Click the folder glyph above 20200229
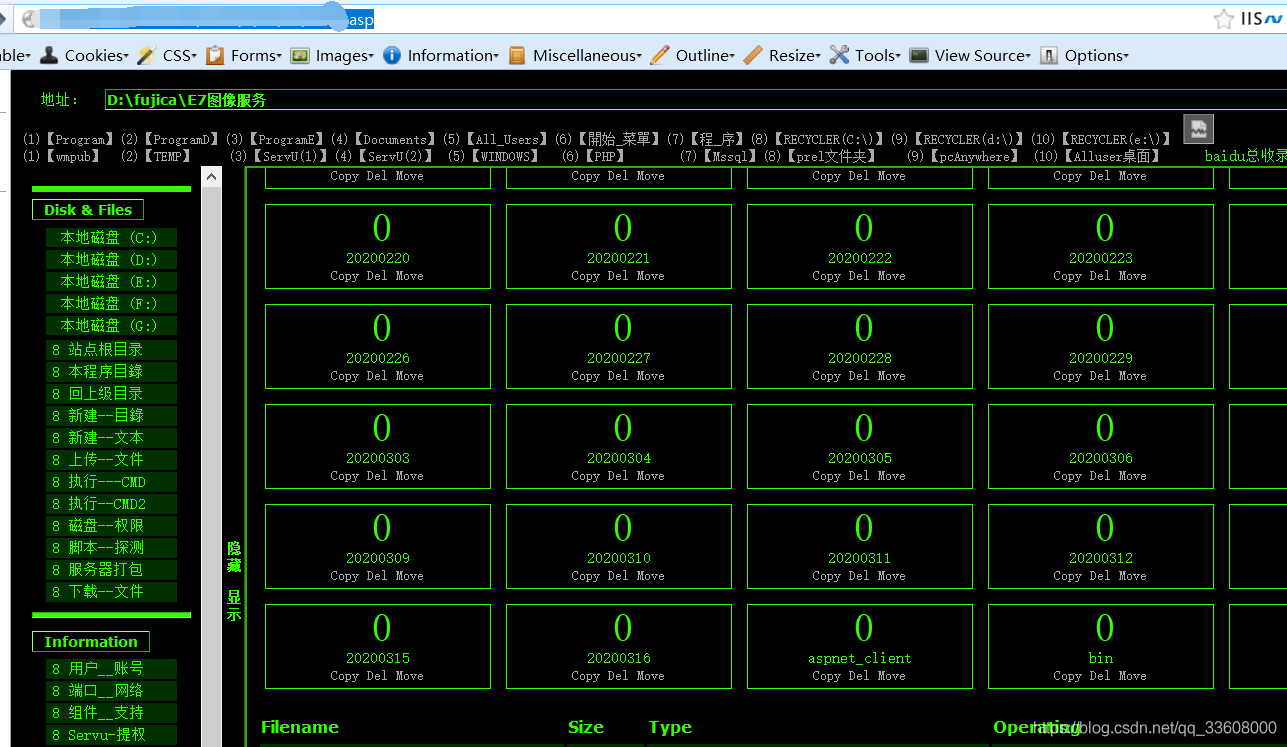The width and height of the screenshot is (1287, 747). click(x=1104, y=328)
